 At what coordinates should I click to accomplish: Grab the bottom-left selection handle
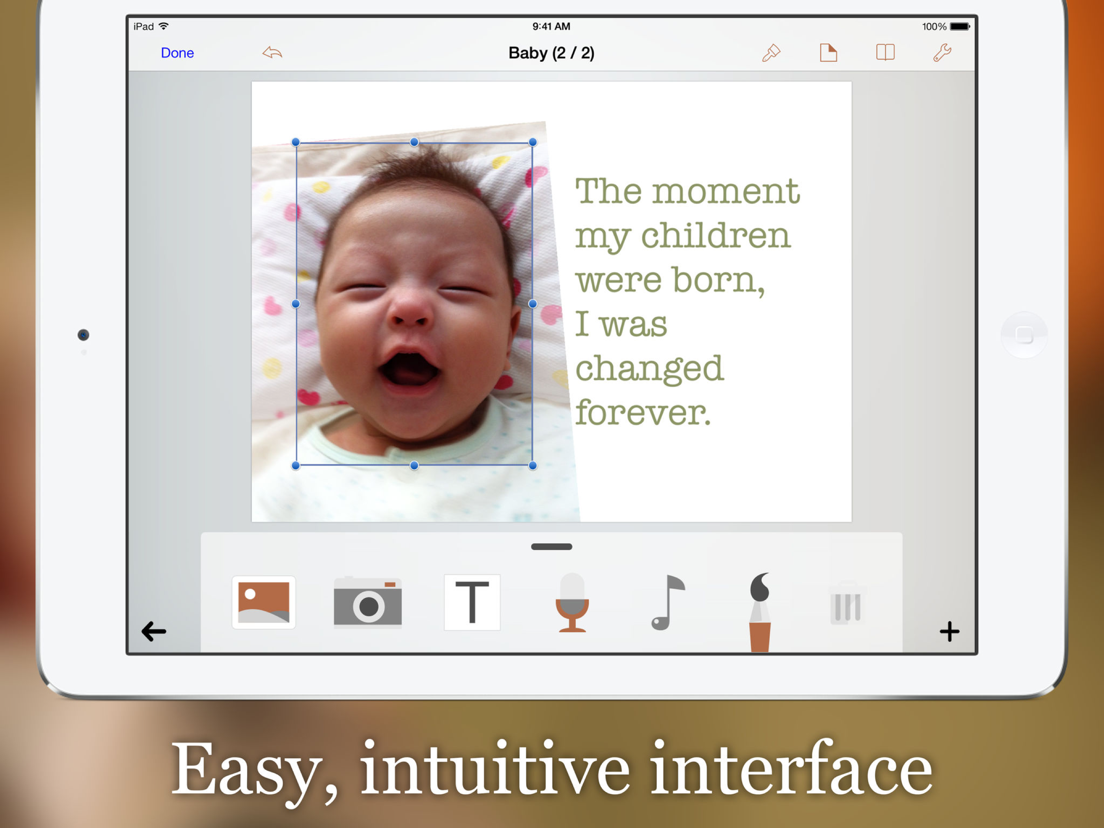pos(296,465)
